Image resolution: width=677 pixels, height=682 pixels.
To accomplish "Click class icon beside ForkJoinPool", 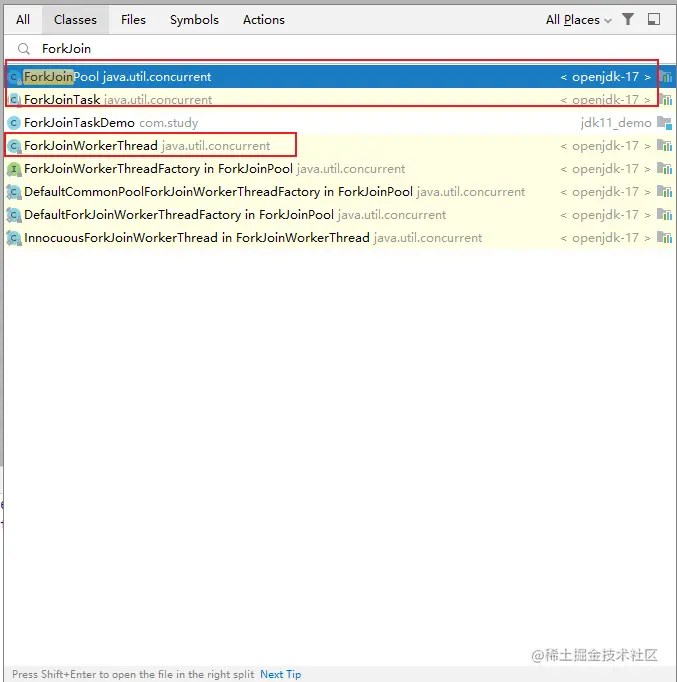I will point(14,77).
